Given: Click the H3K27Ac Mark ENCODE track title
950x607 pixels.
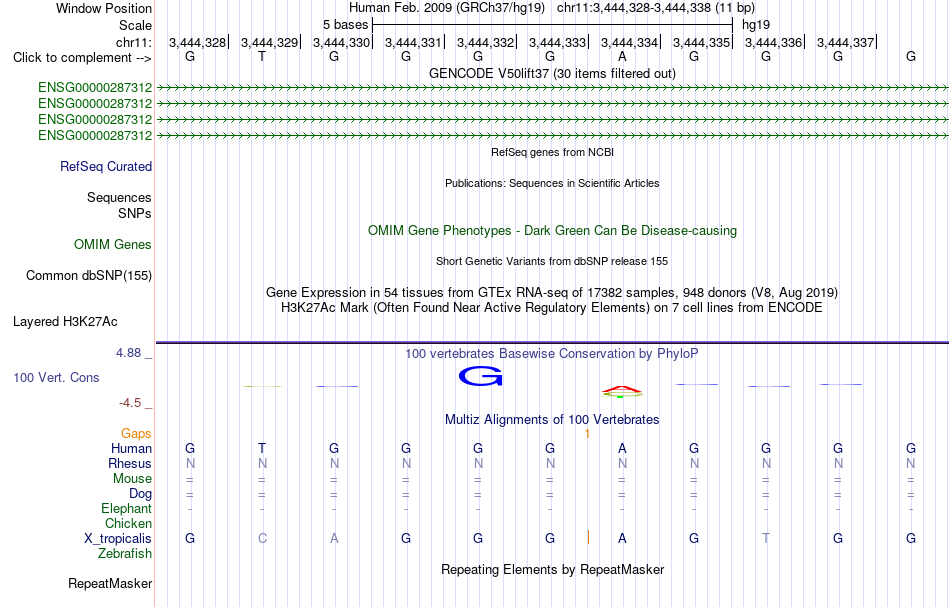Looking at the screenshot, I should coord(552,307).
